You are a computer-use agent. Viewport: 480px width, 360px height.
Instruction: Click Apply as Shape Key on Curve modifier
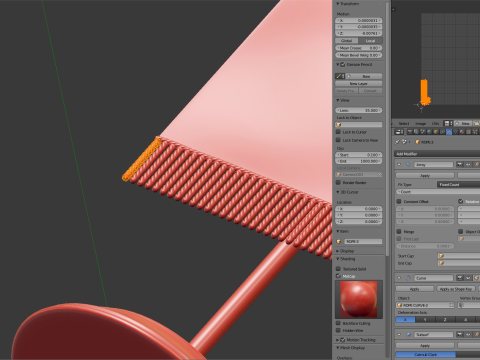coord(456,289)
